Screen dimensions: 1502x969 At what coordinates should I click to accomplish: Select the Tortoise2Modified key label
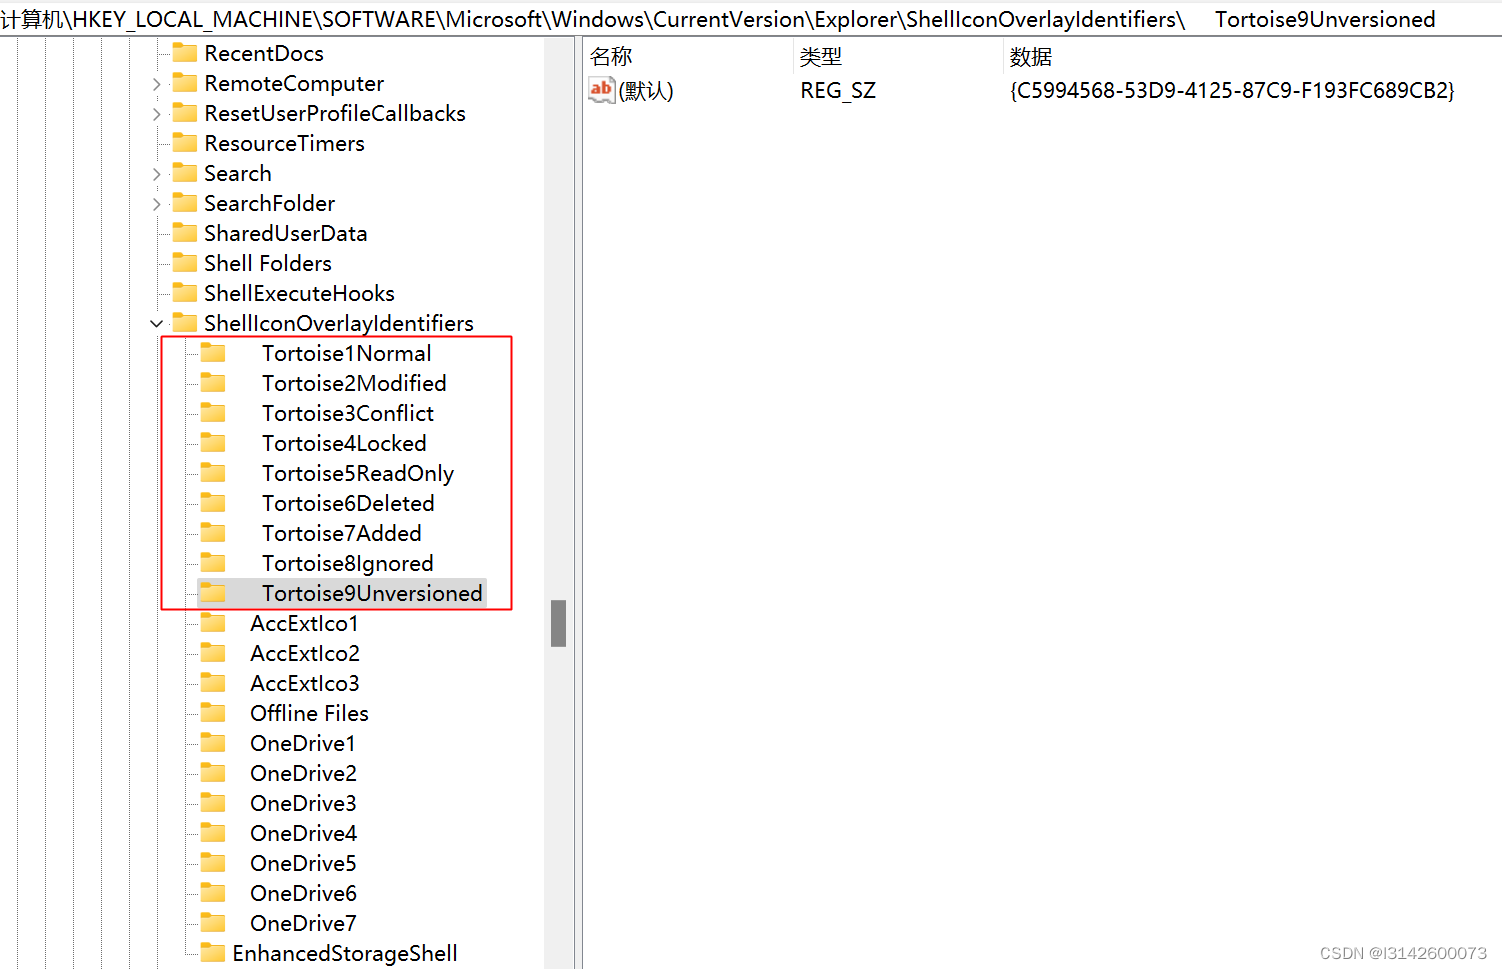point(354,383)
